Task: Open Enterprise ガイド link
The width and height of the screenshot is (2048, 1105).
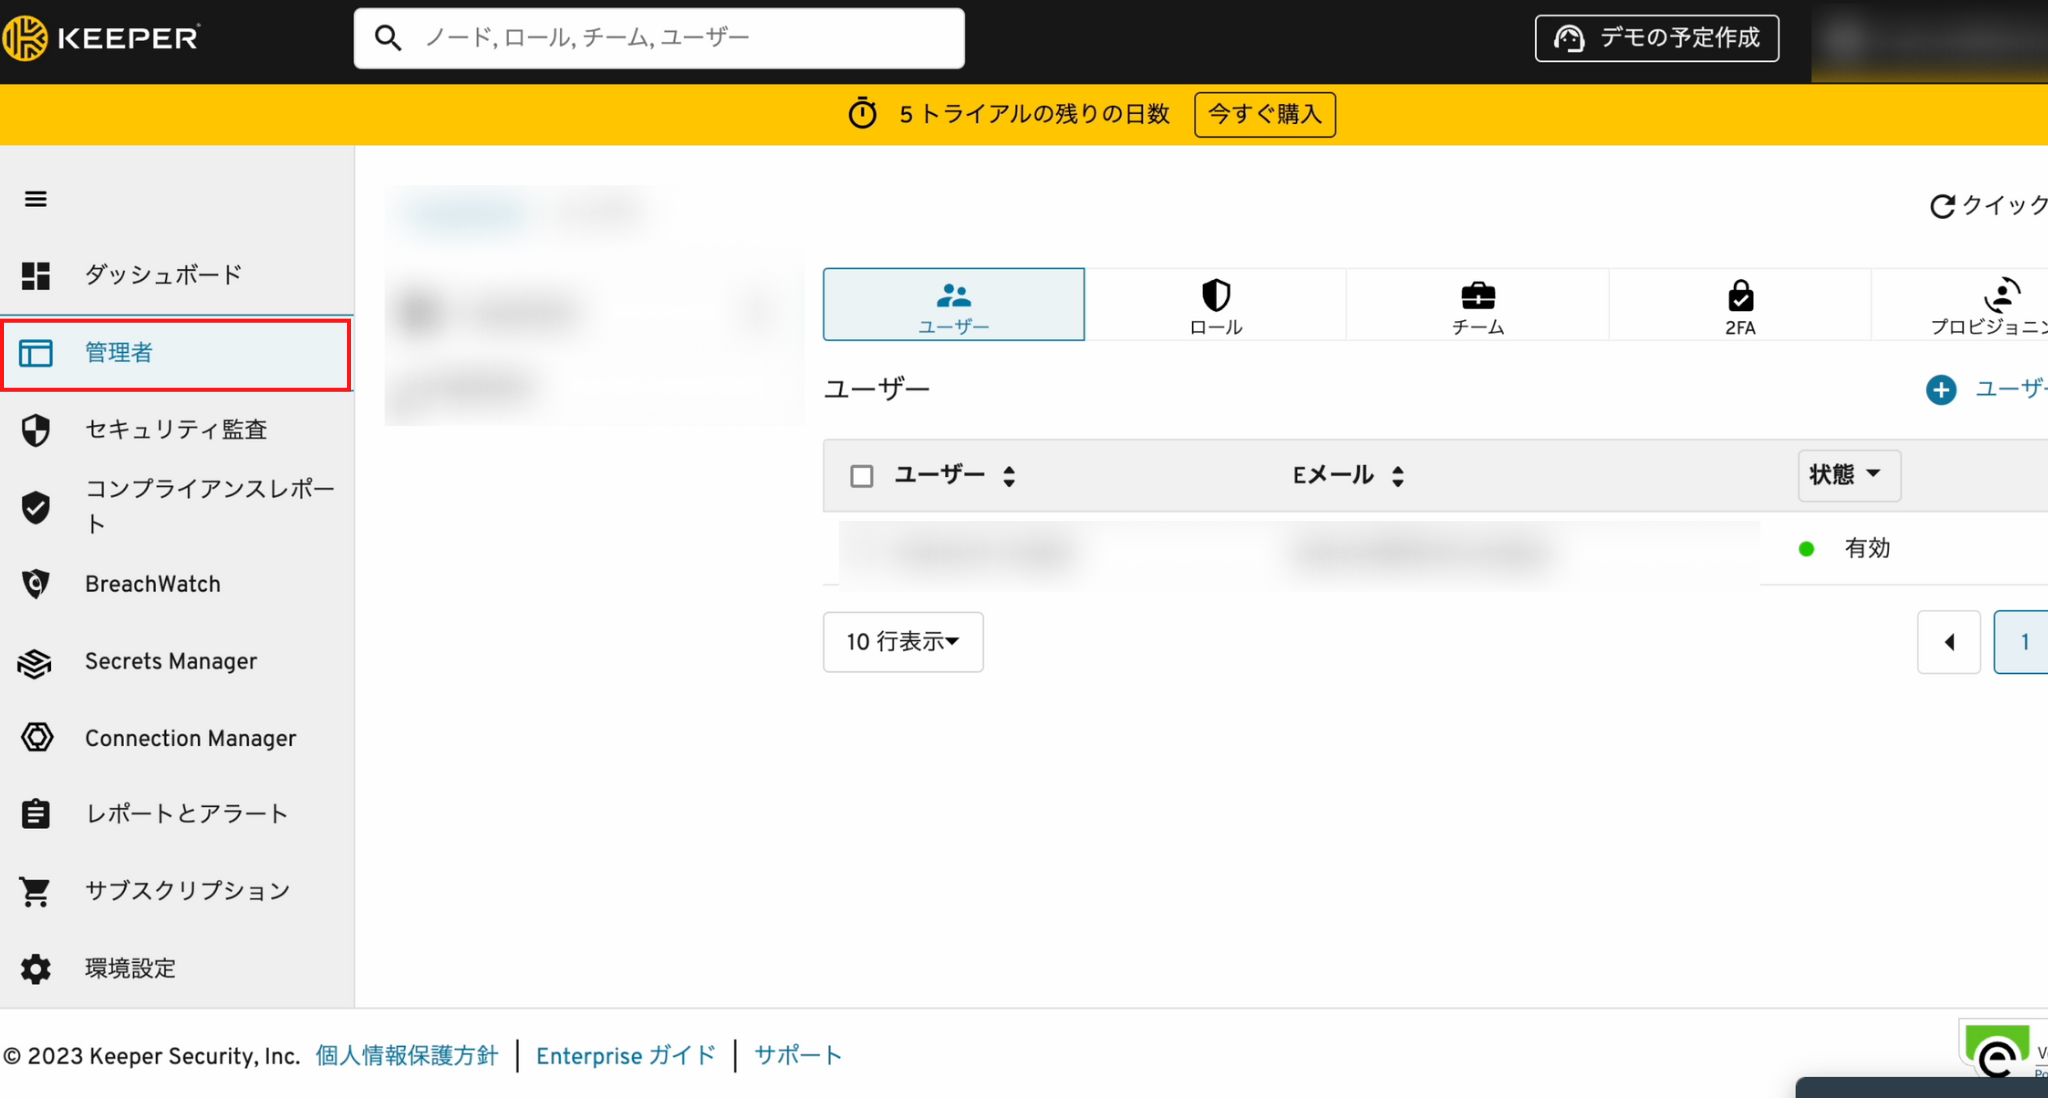Action: click(x=626, y=1056)
